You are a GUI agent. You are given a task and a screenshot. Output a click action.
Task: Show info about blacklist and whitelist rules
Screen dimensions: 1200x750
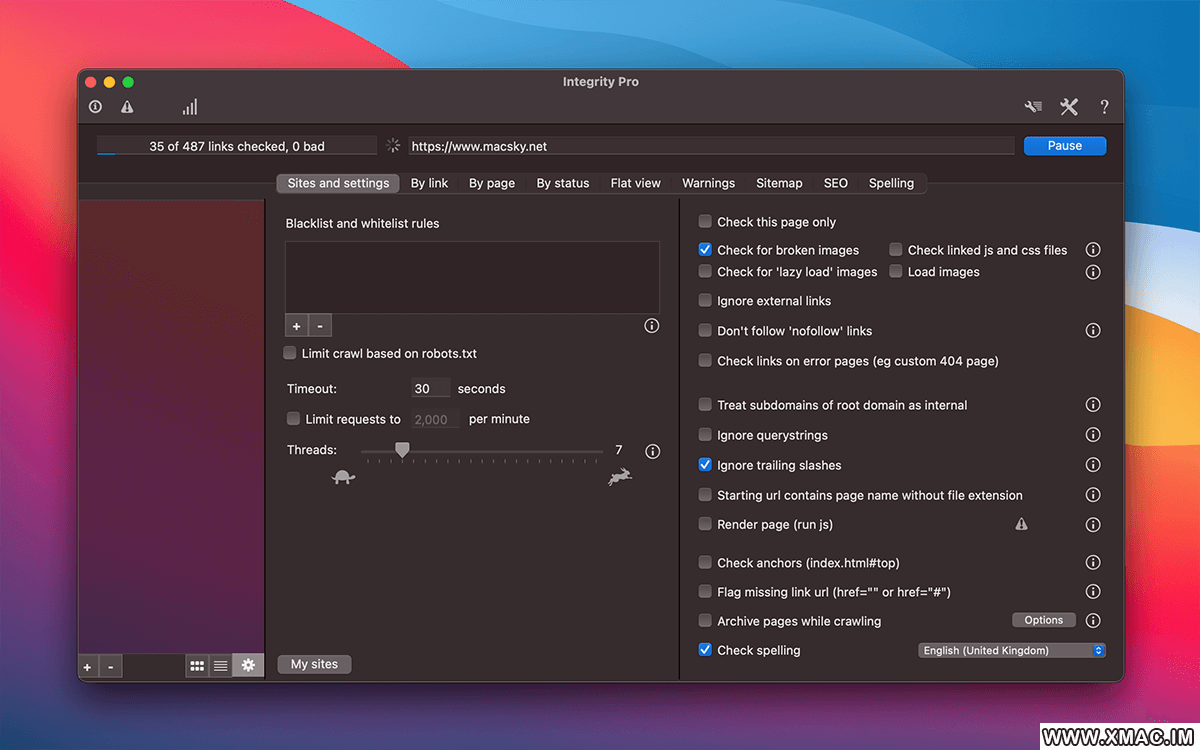652,326
